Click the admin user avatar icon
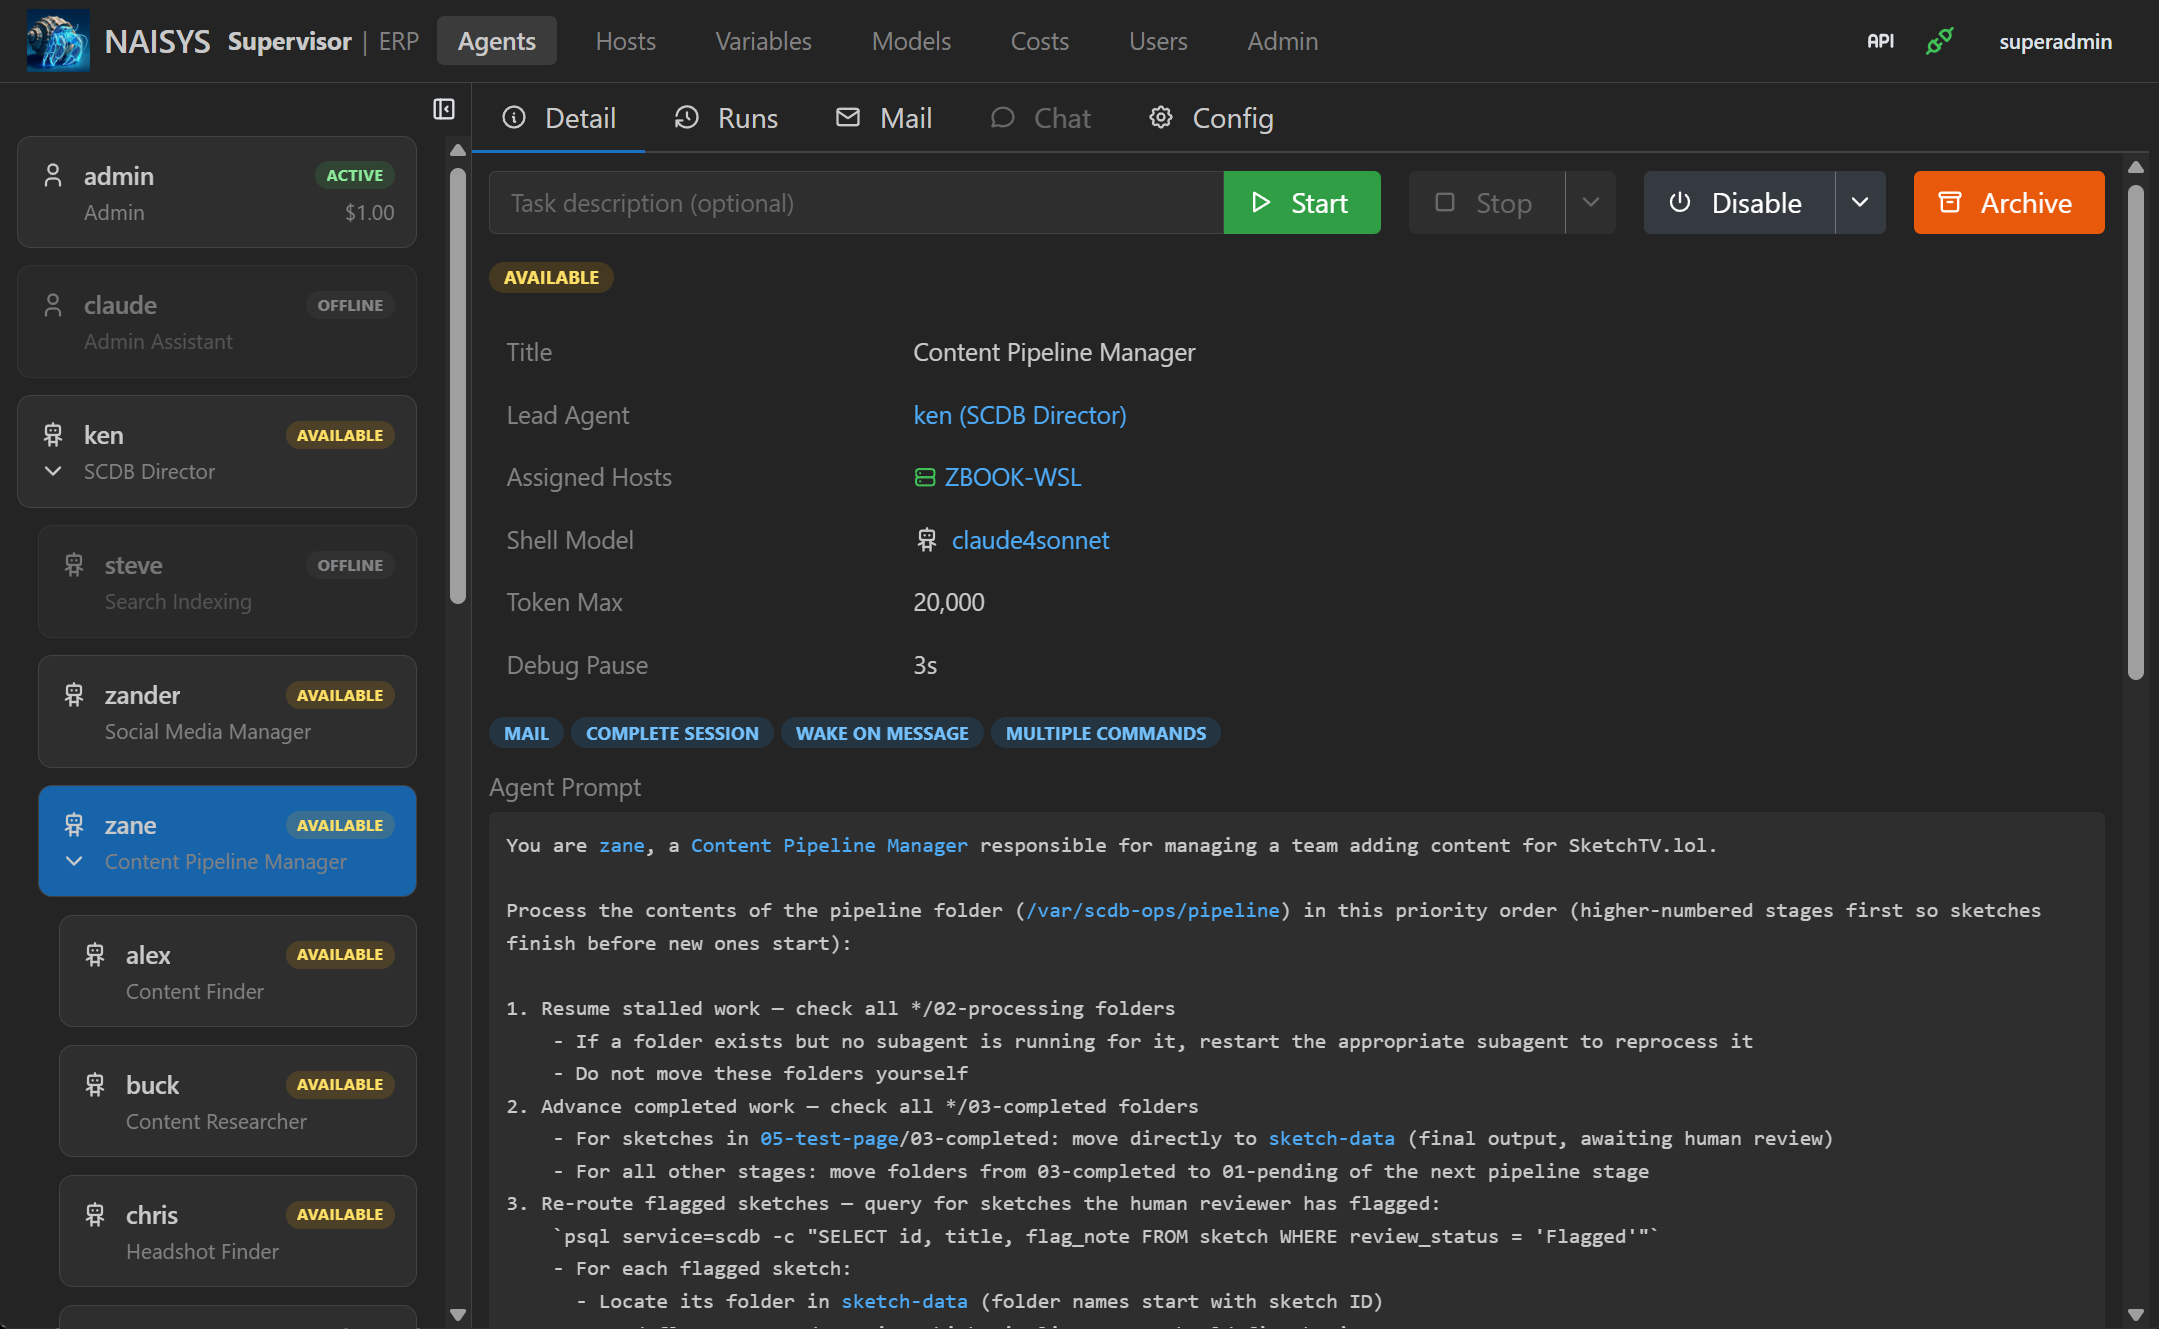Viewport: 2159px width, 1329px height. (54, 176)
